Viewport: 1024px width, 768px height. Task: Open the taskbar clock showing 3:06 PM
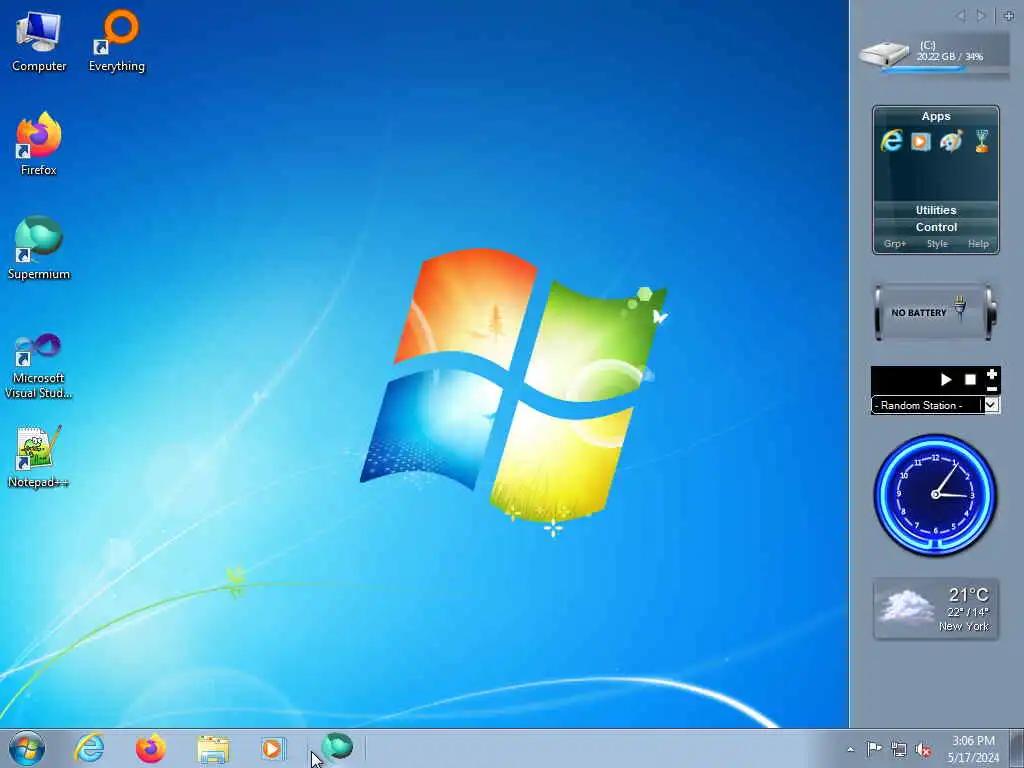973,749
